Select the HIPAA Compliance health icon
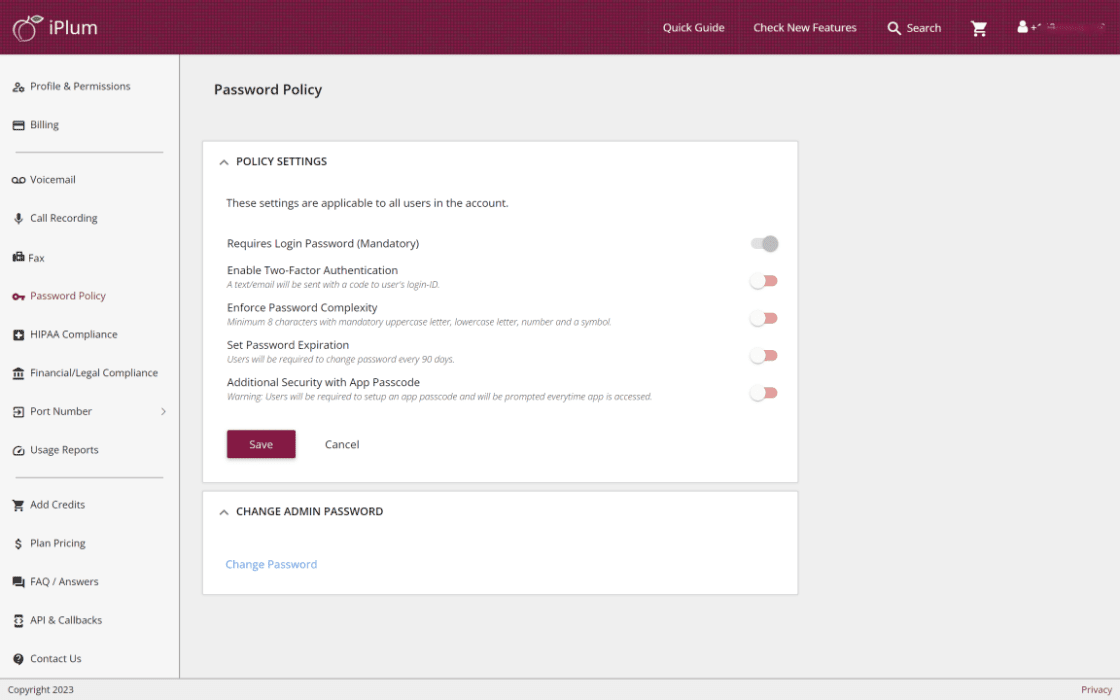 coord(17,334)
